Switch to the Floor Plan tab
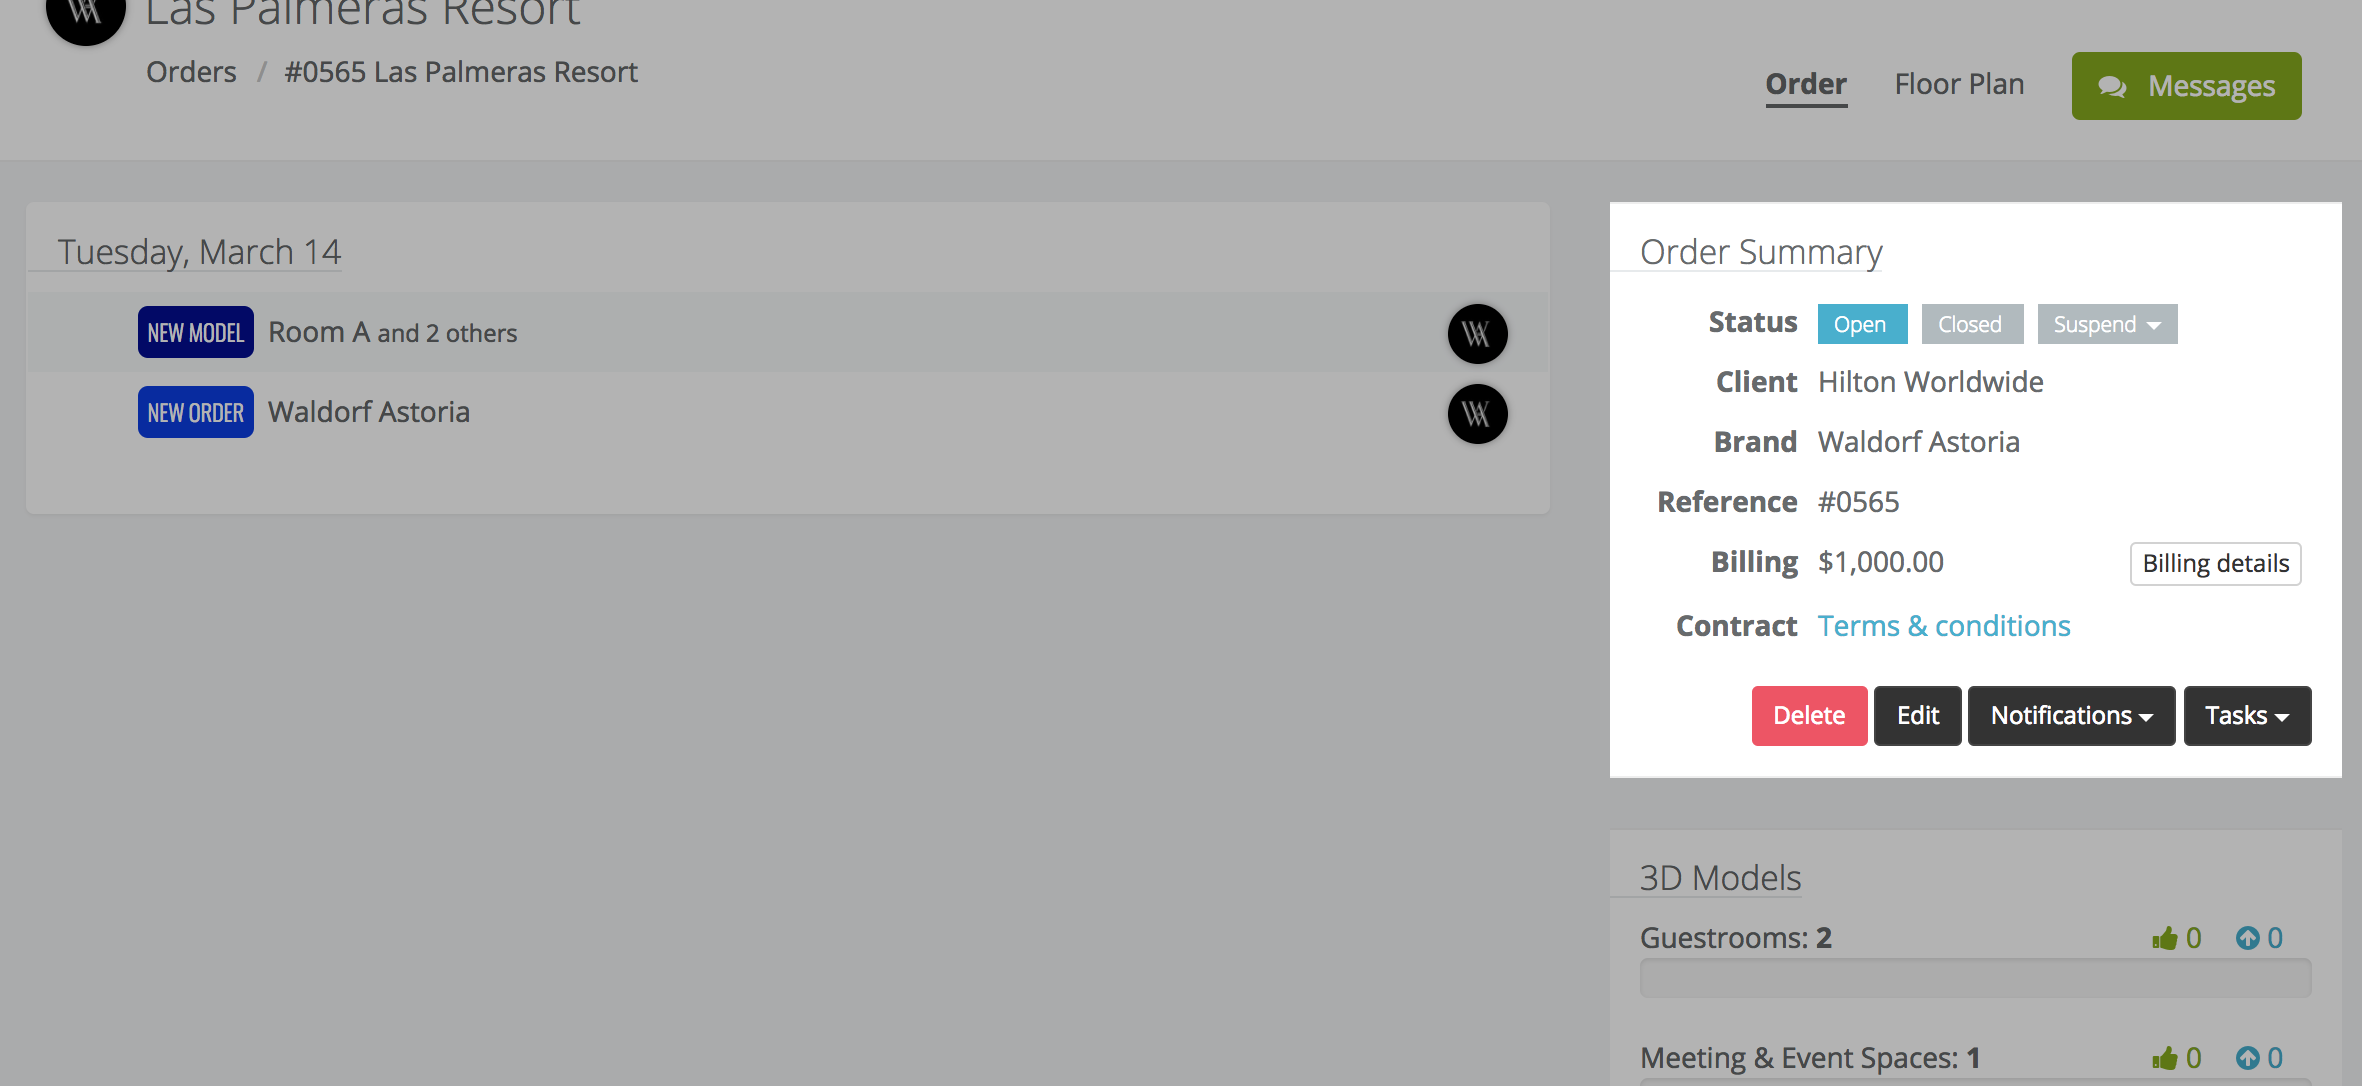Screen dimensions: 2362x1086 tap(1959, 85)
